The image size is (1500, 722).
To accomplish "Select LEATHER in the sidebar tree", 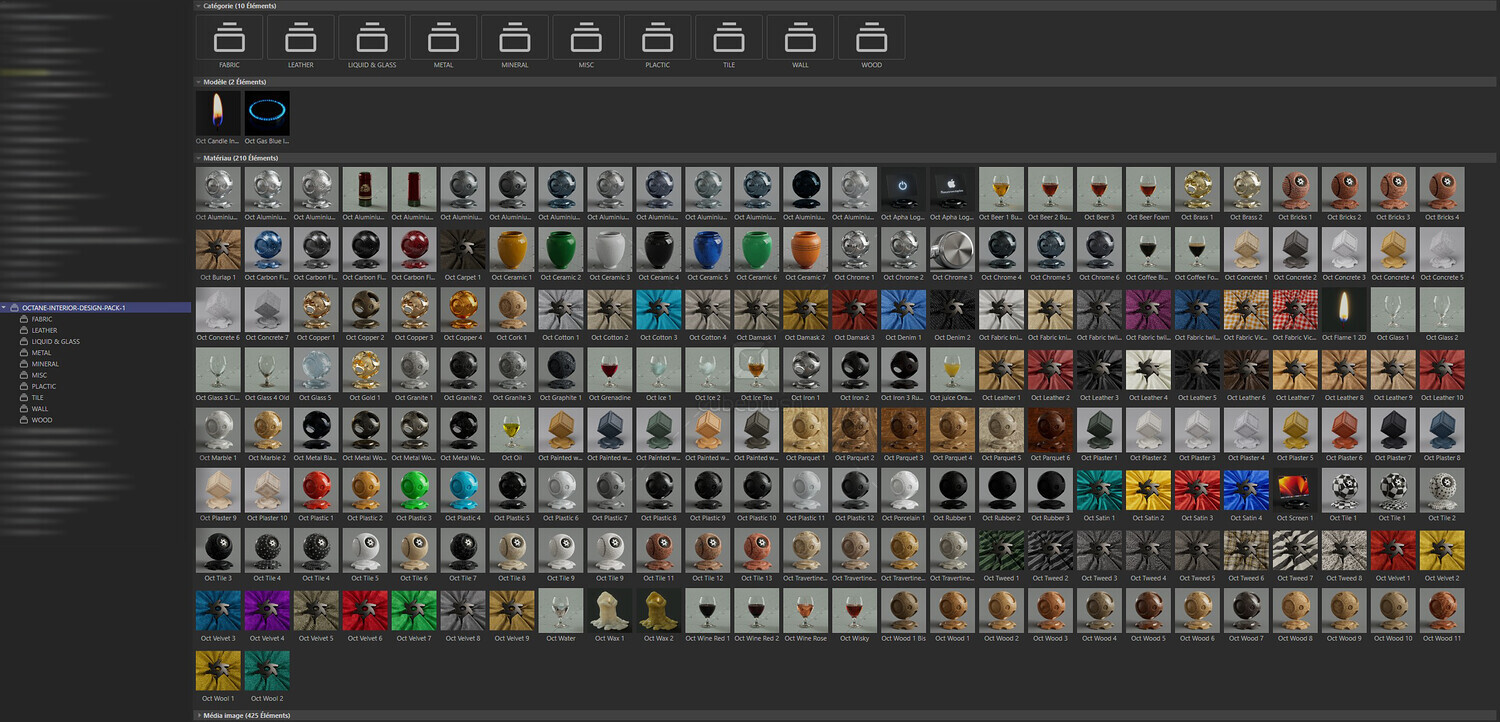I will pos(44,330).
